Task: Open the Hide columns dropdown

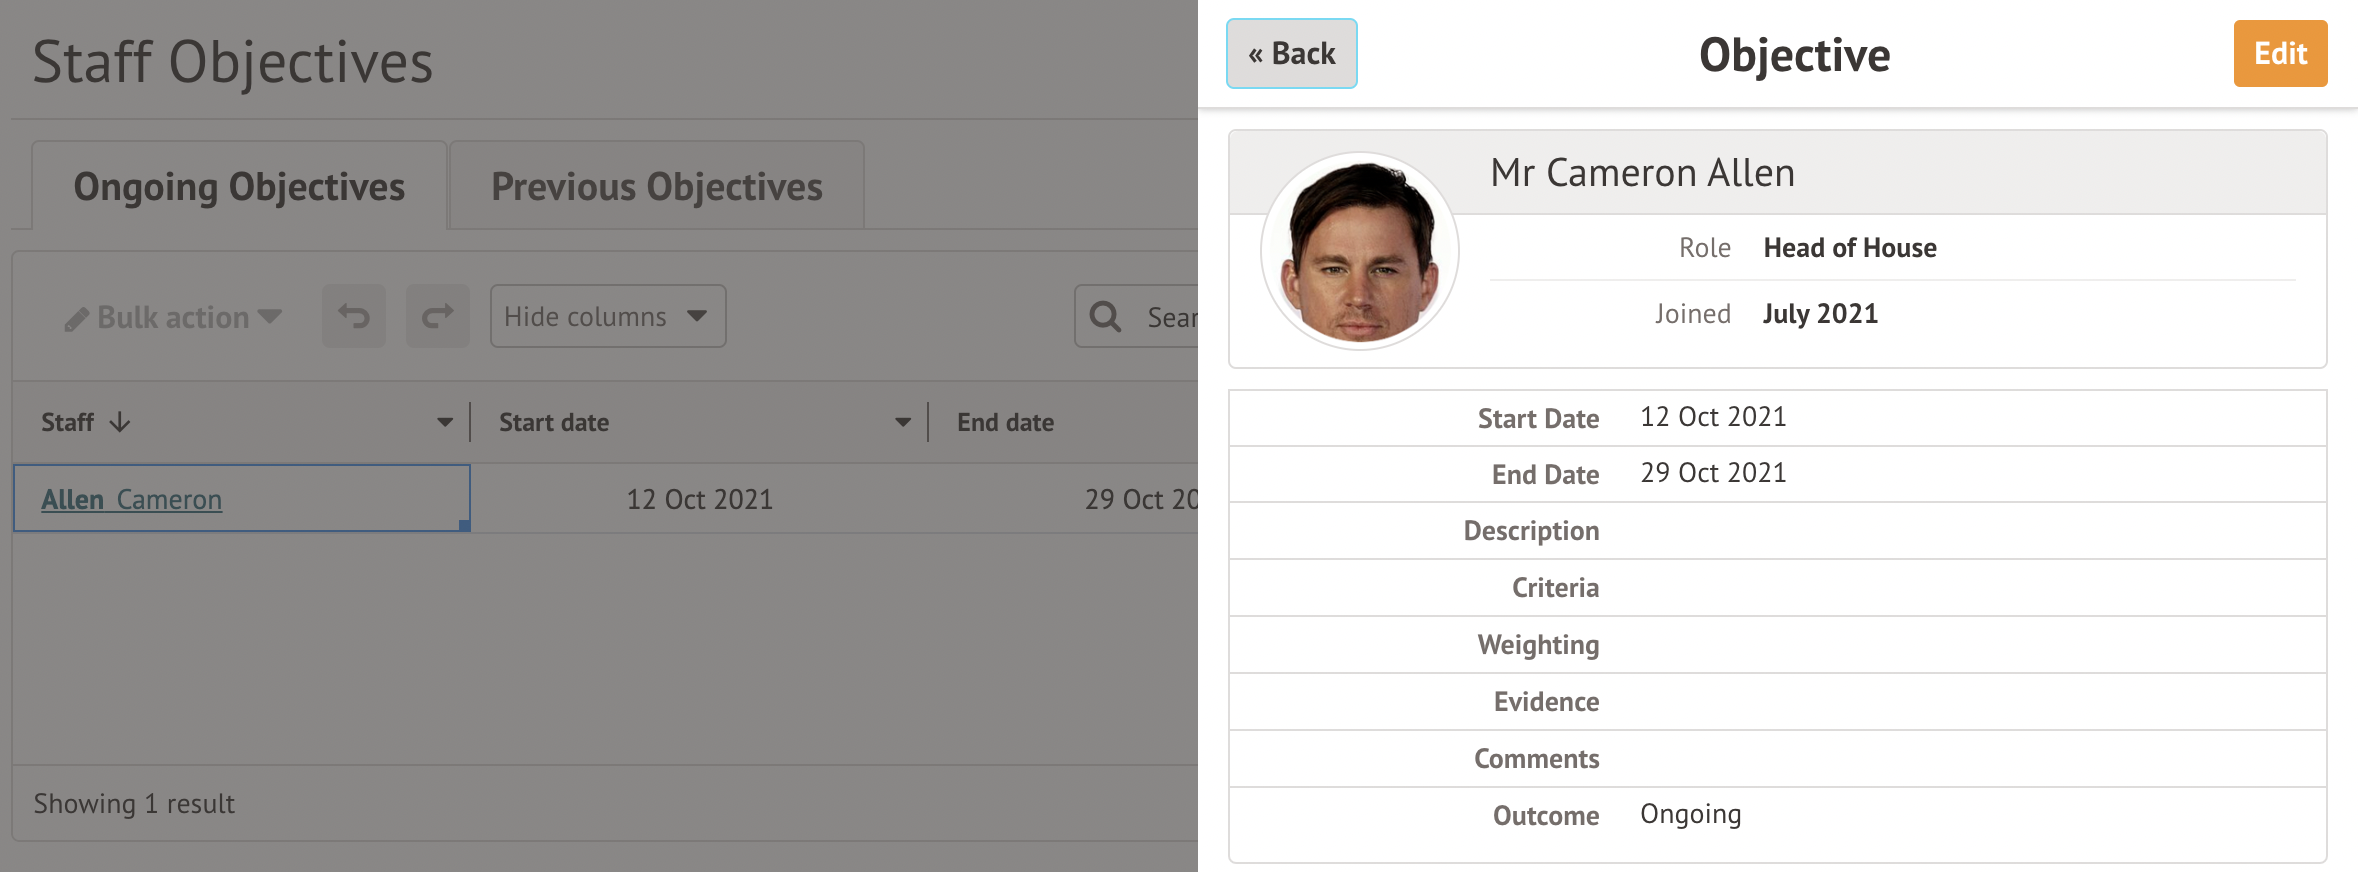Action: pyautogui.click(x=607, y=317)
